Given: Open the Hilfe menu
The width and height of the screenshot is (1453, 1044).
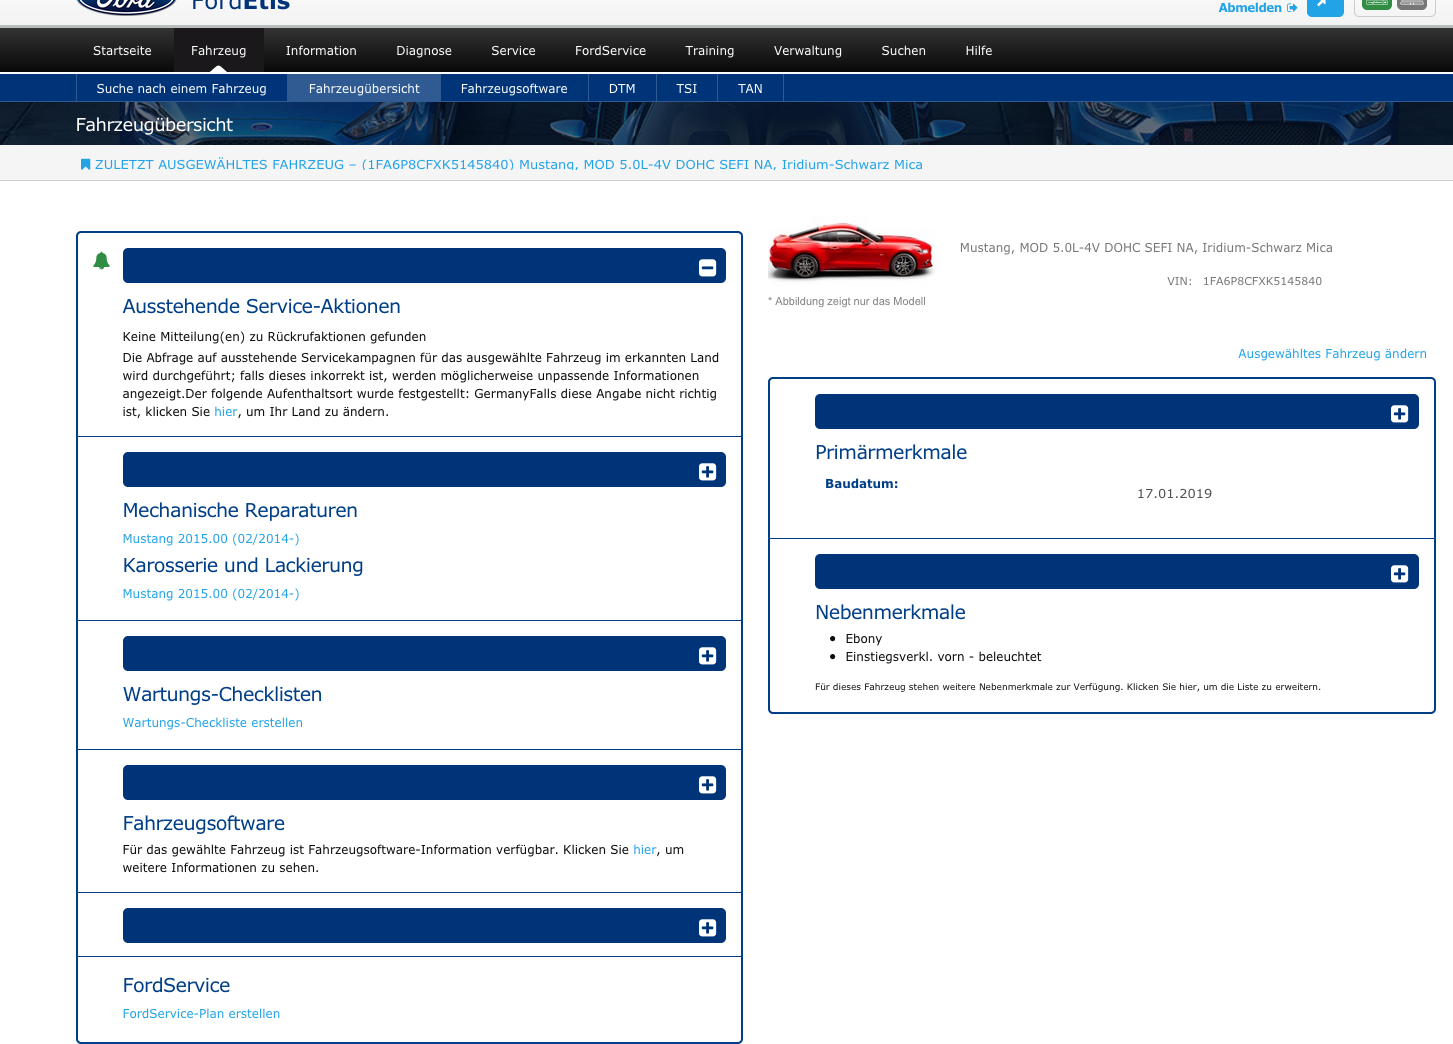Looking at the screenshot, I should [979, 50].
